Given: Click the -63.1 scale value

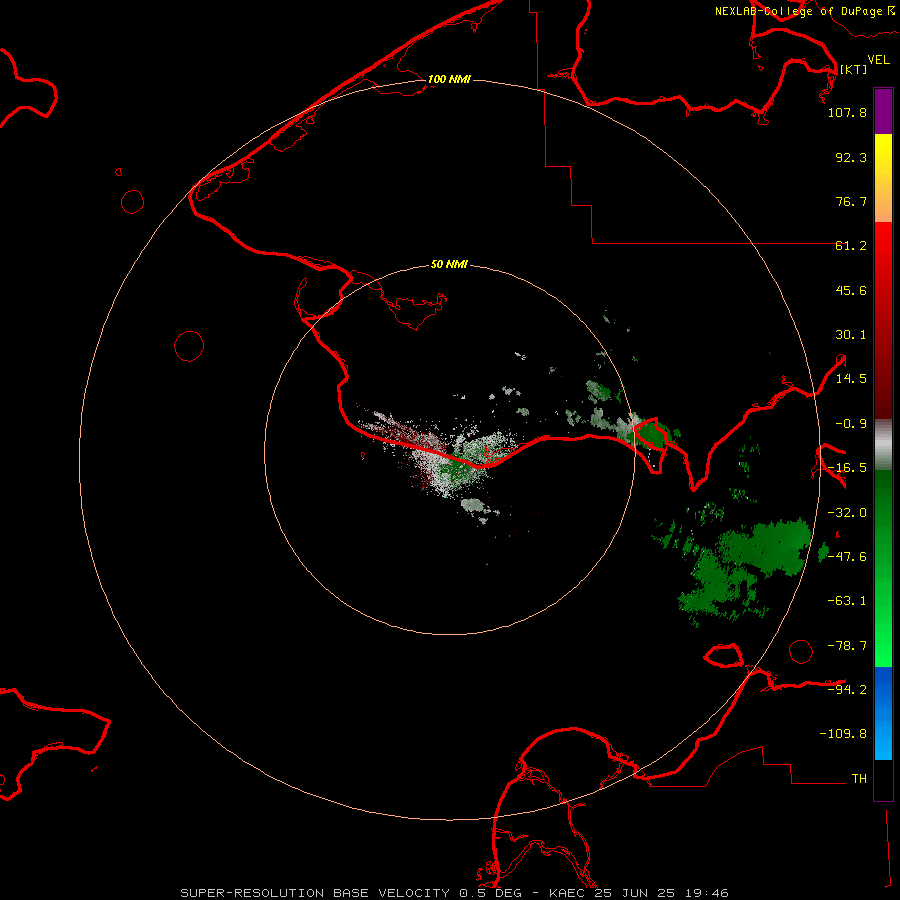Looking at the screenshot, I should pos(847,601).
